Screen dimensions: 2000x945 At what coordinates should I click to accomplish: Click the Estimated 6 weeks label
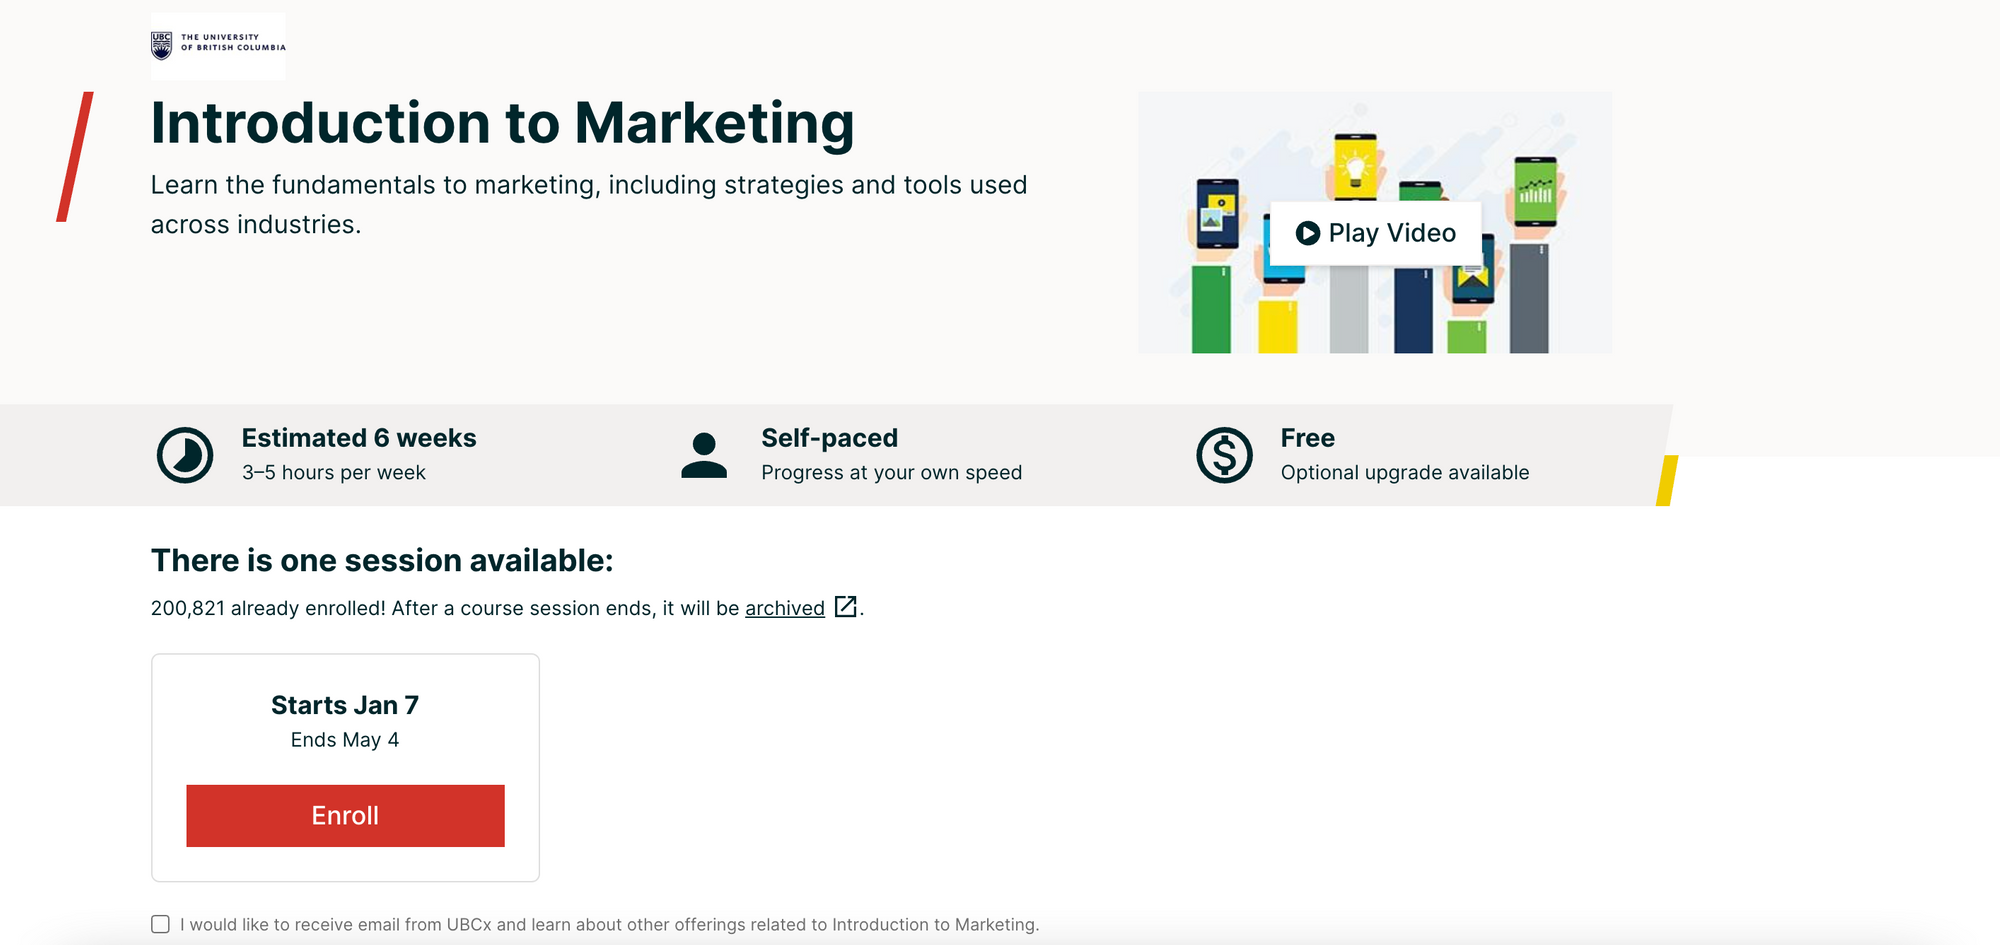[359, 438]
